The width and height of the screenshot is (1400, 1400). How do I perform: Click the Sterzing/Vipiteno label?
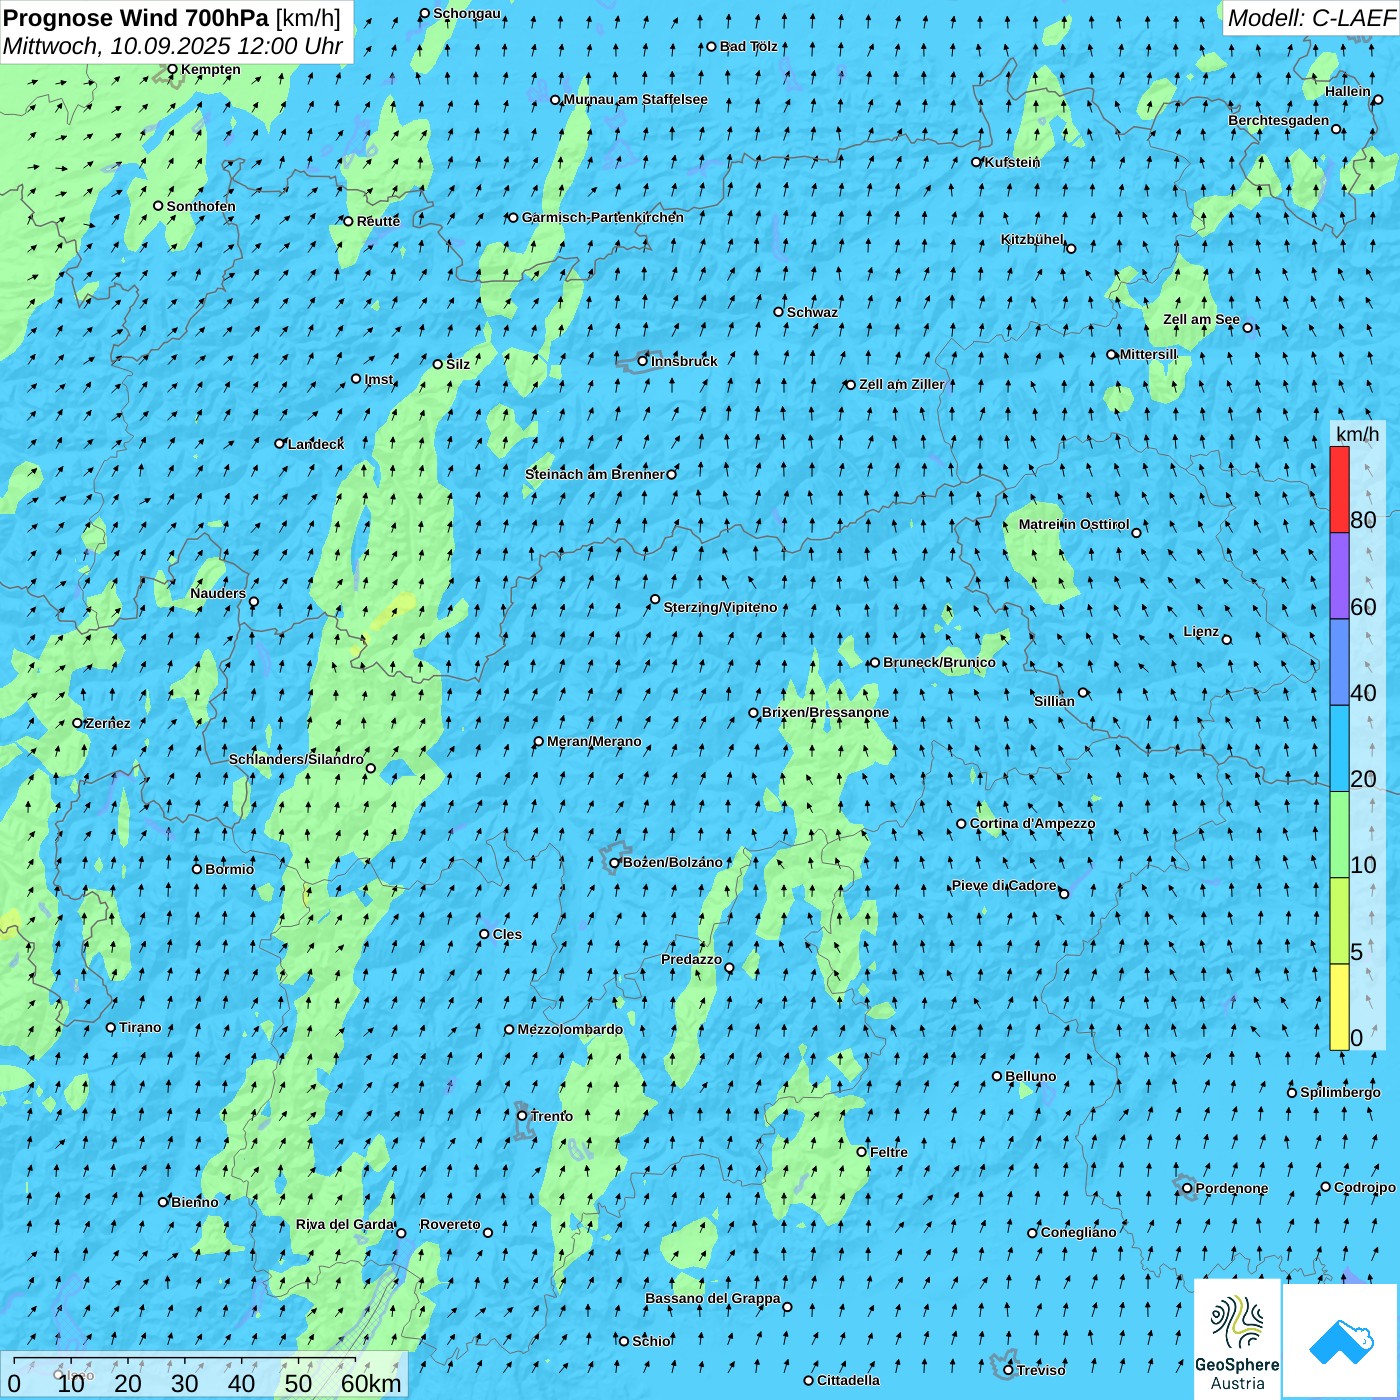(x=720, y=607)
